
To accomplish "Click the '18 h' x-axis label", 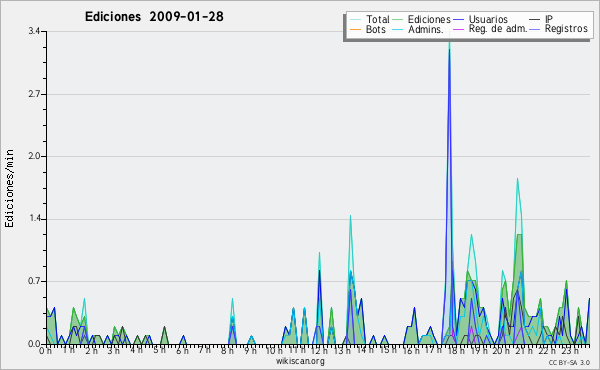I will tap(456, 350).
